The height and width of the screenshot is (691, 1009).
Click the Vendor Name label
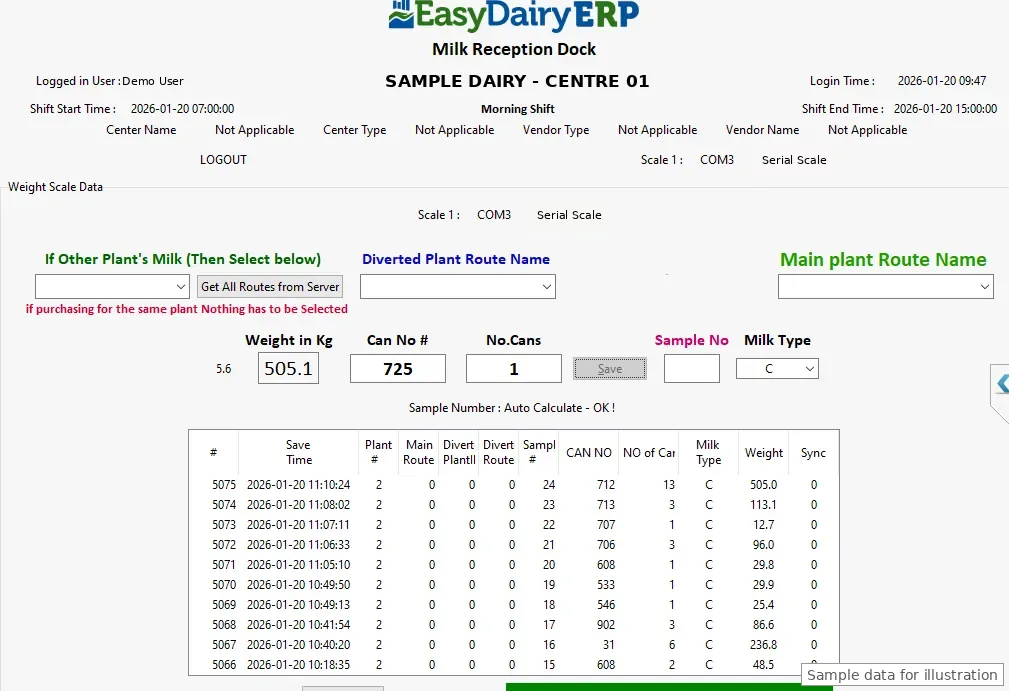[763, 130]
